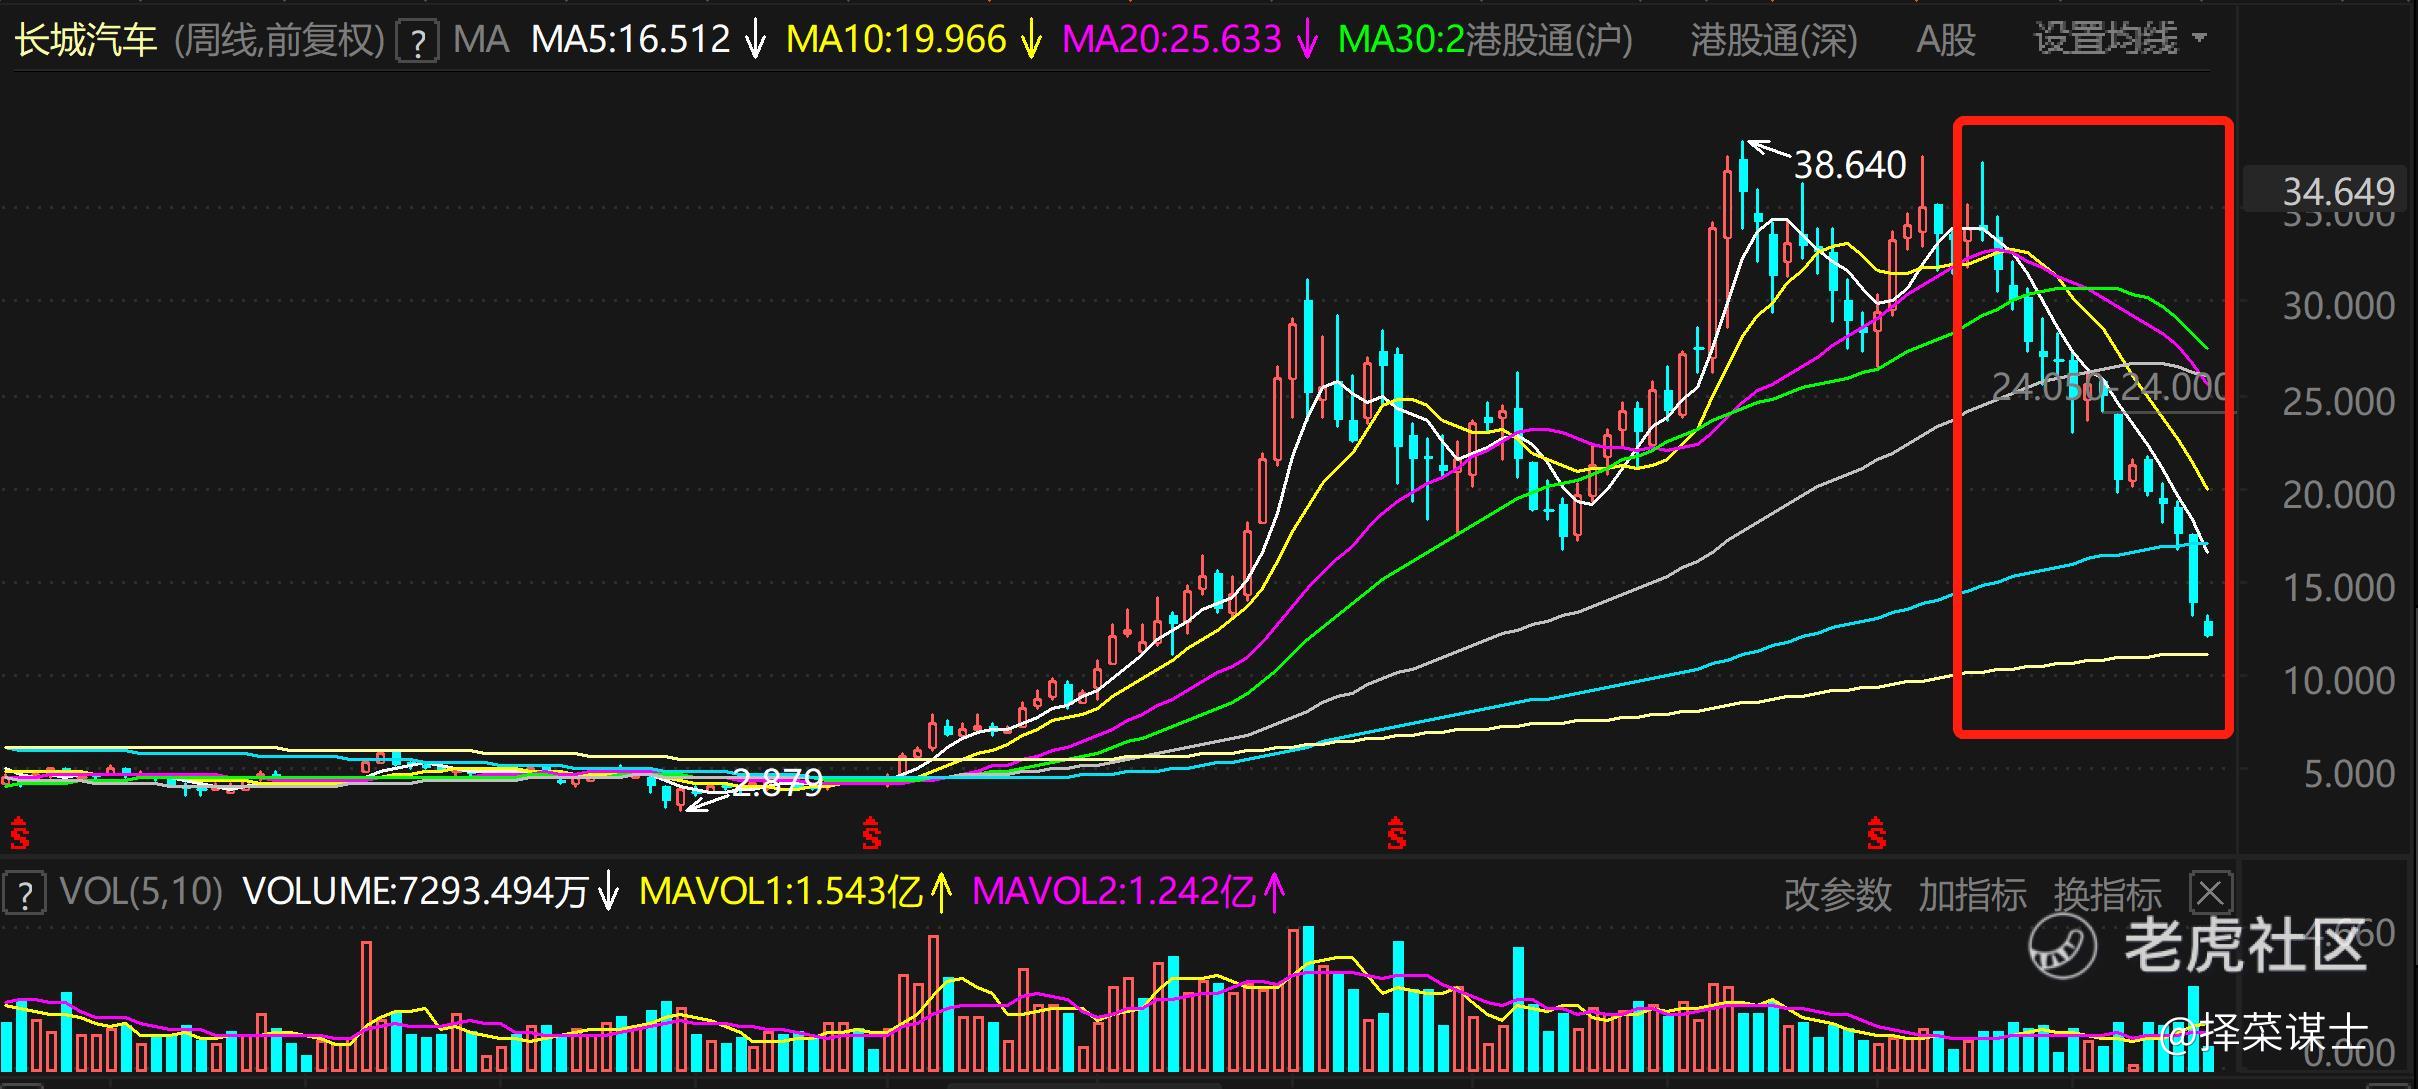The width and height of the screenshot is (2418, 1089).
Task: Click the 34.649 price marker on axis
Action: coord(2338,191)
